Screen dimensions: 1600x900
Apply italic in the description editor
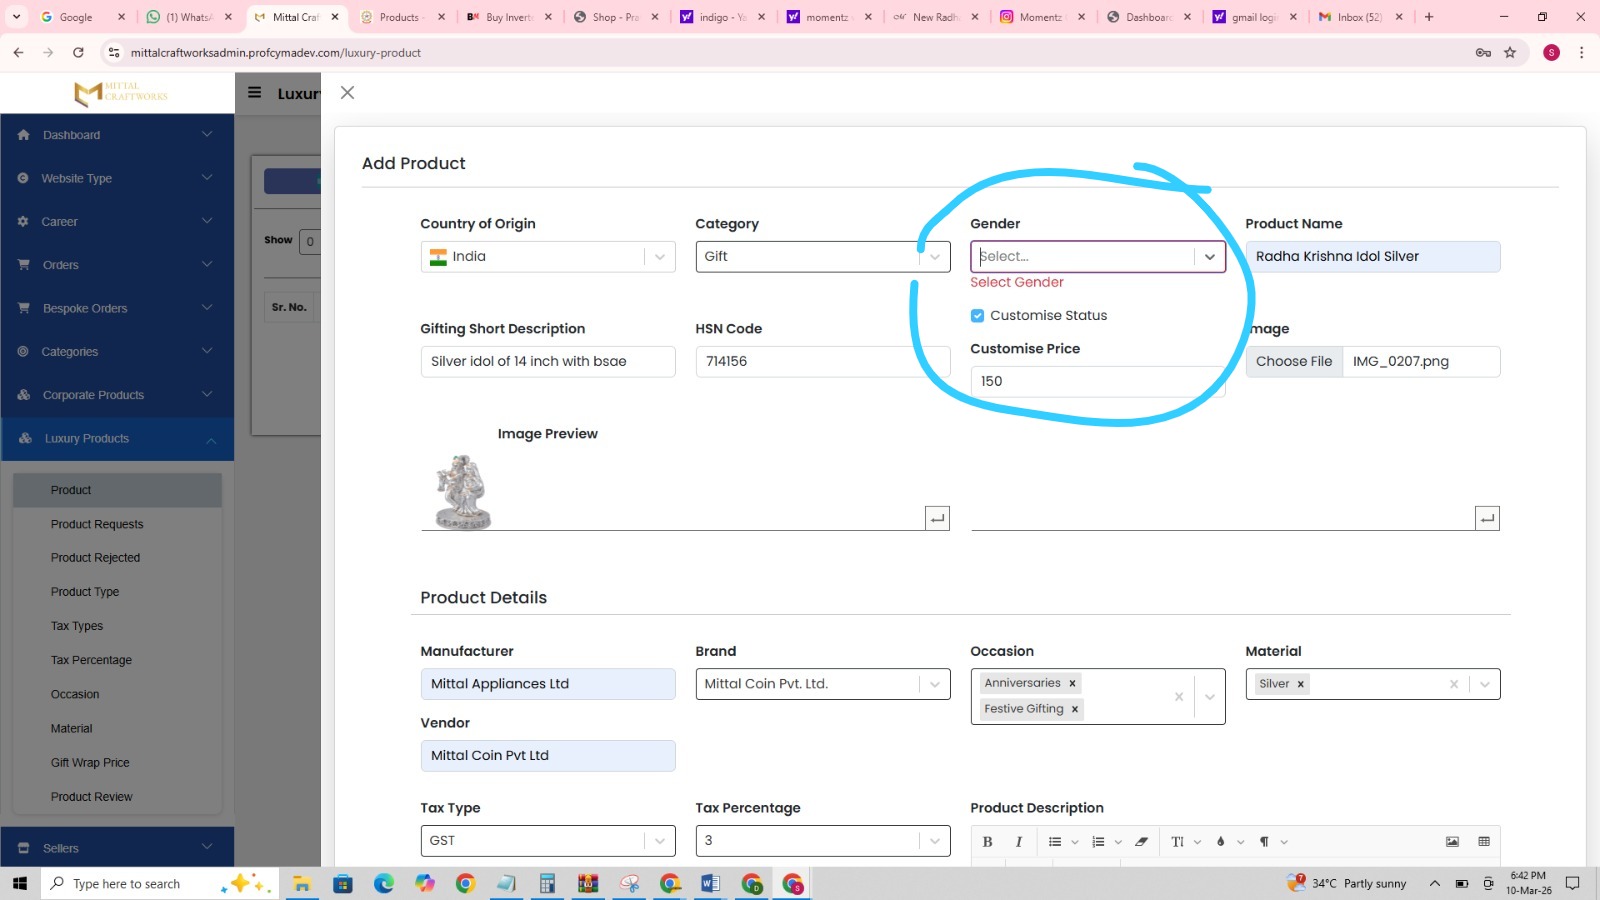(1018, 842)
